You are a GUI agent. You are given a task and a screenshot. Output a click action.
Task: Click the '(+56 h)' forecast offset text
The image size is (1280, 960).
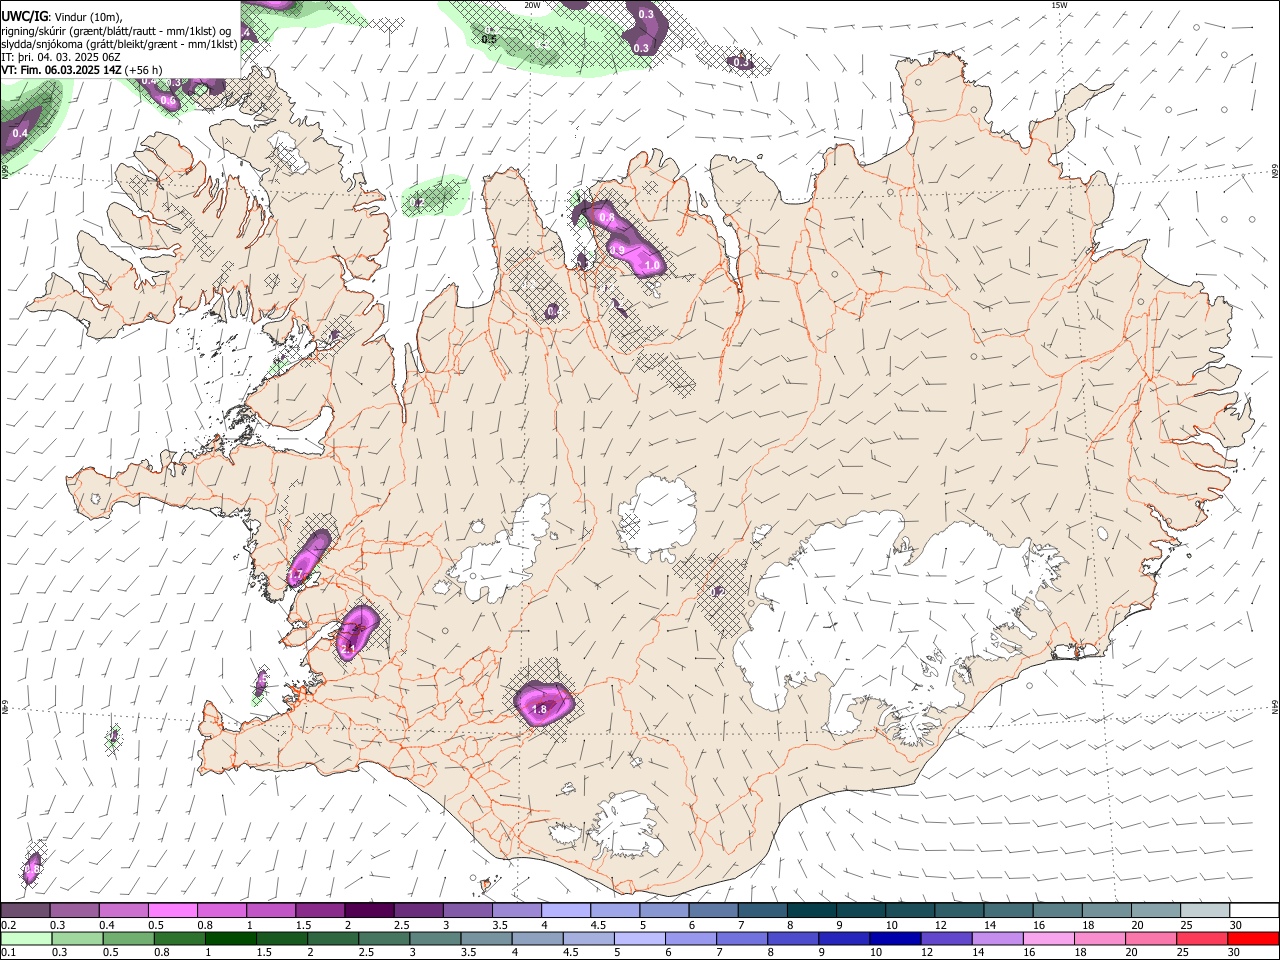[x=144, y=70]
